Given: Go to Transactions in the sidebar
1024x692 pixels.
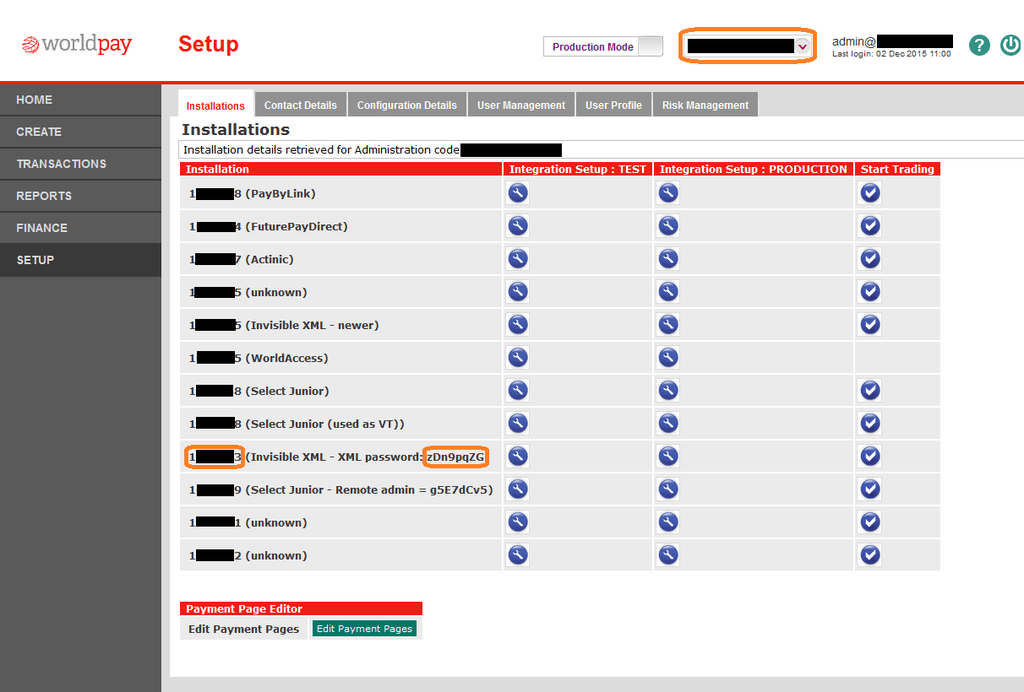Looking at the screenshot, I should point(61,164).
